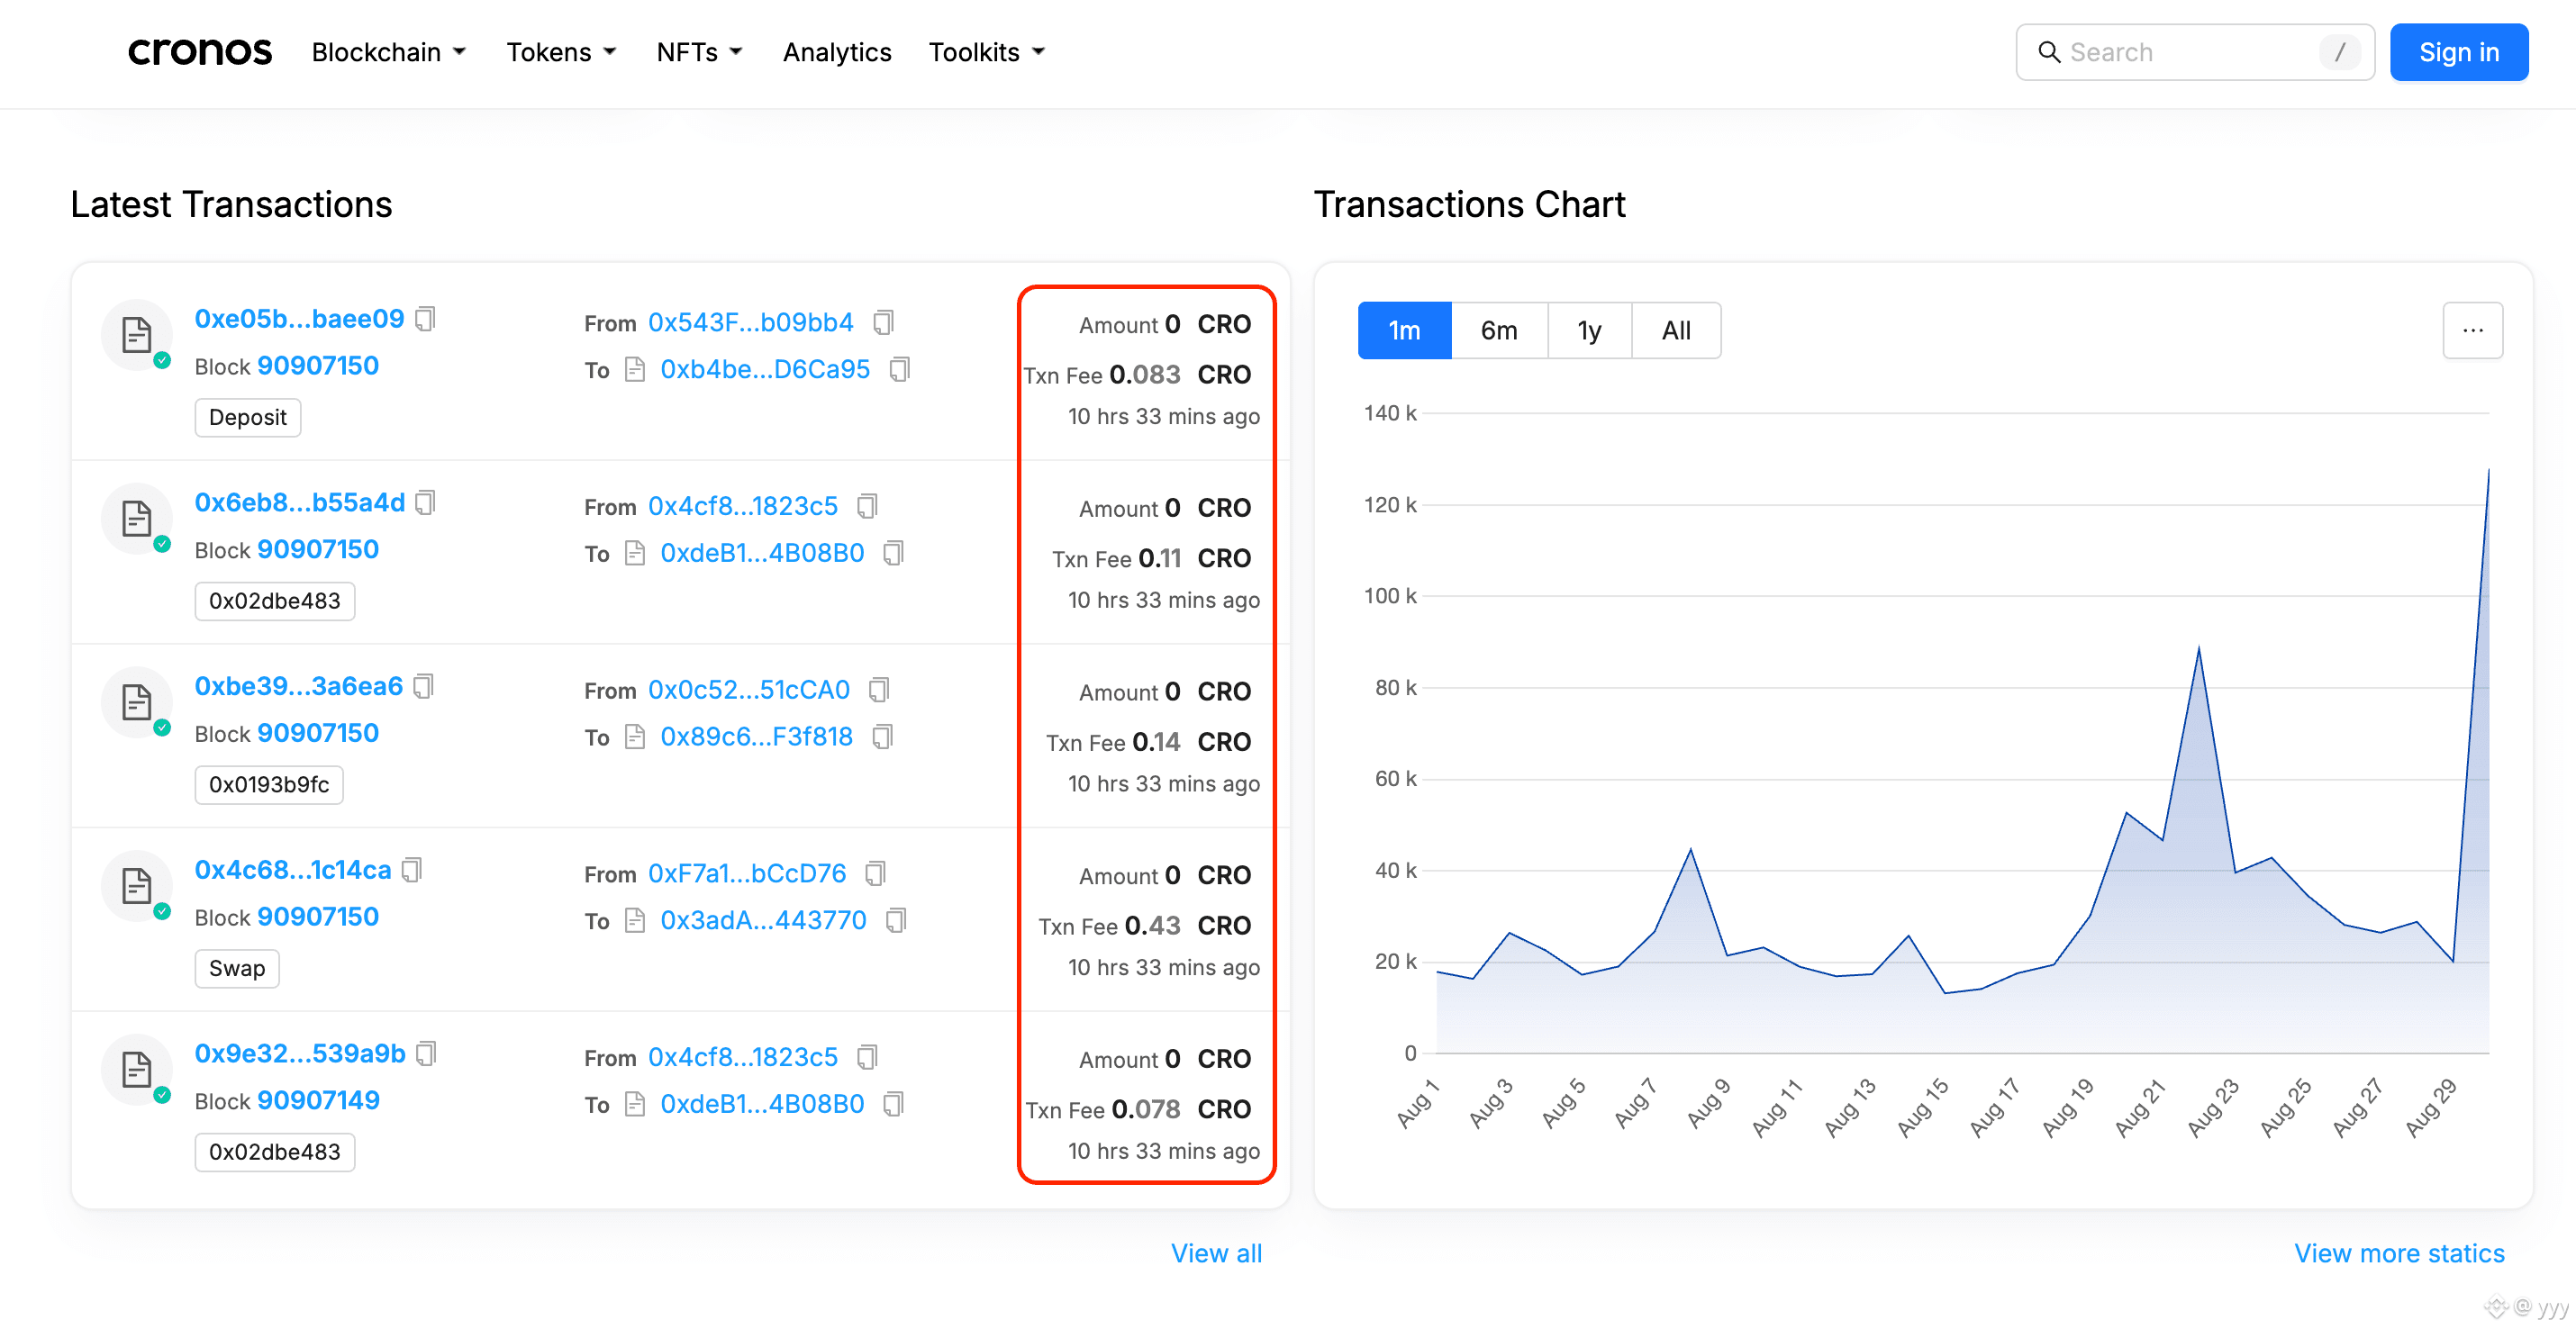Click the 0x0193b9fc method tag
Image resolution: width=2576 pixels, height=1329 pixels.
point(268,785)
